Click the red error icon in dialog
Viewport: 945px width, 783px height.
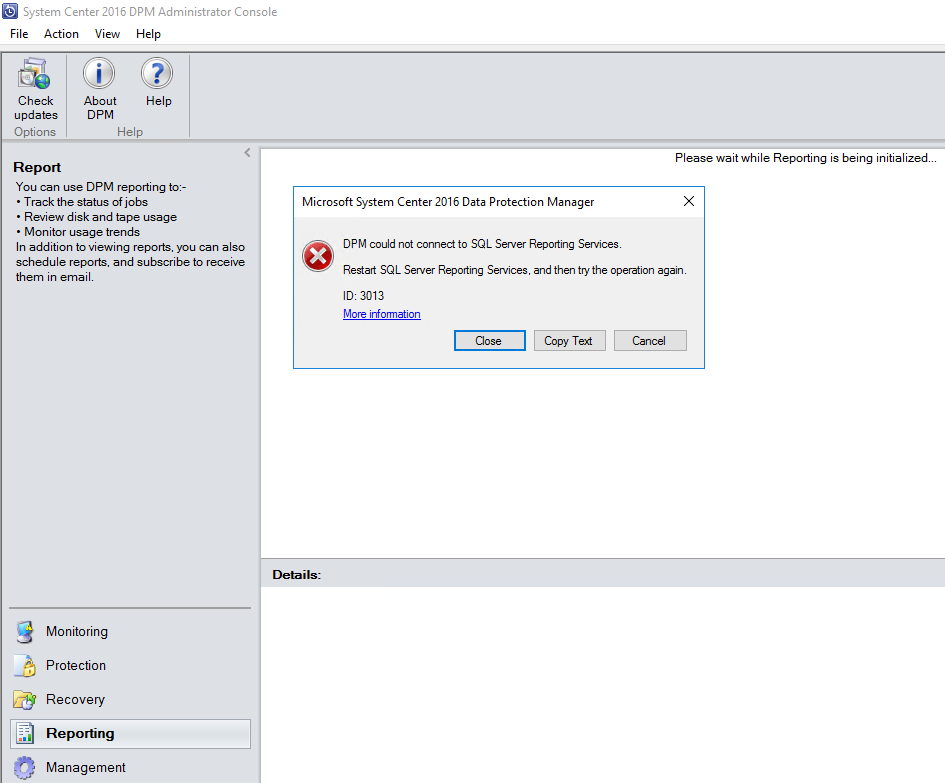tap(318, 256)
